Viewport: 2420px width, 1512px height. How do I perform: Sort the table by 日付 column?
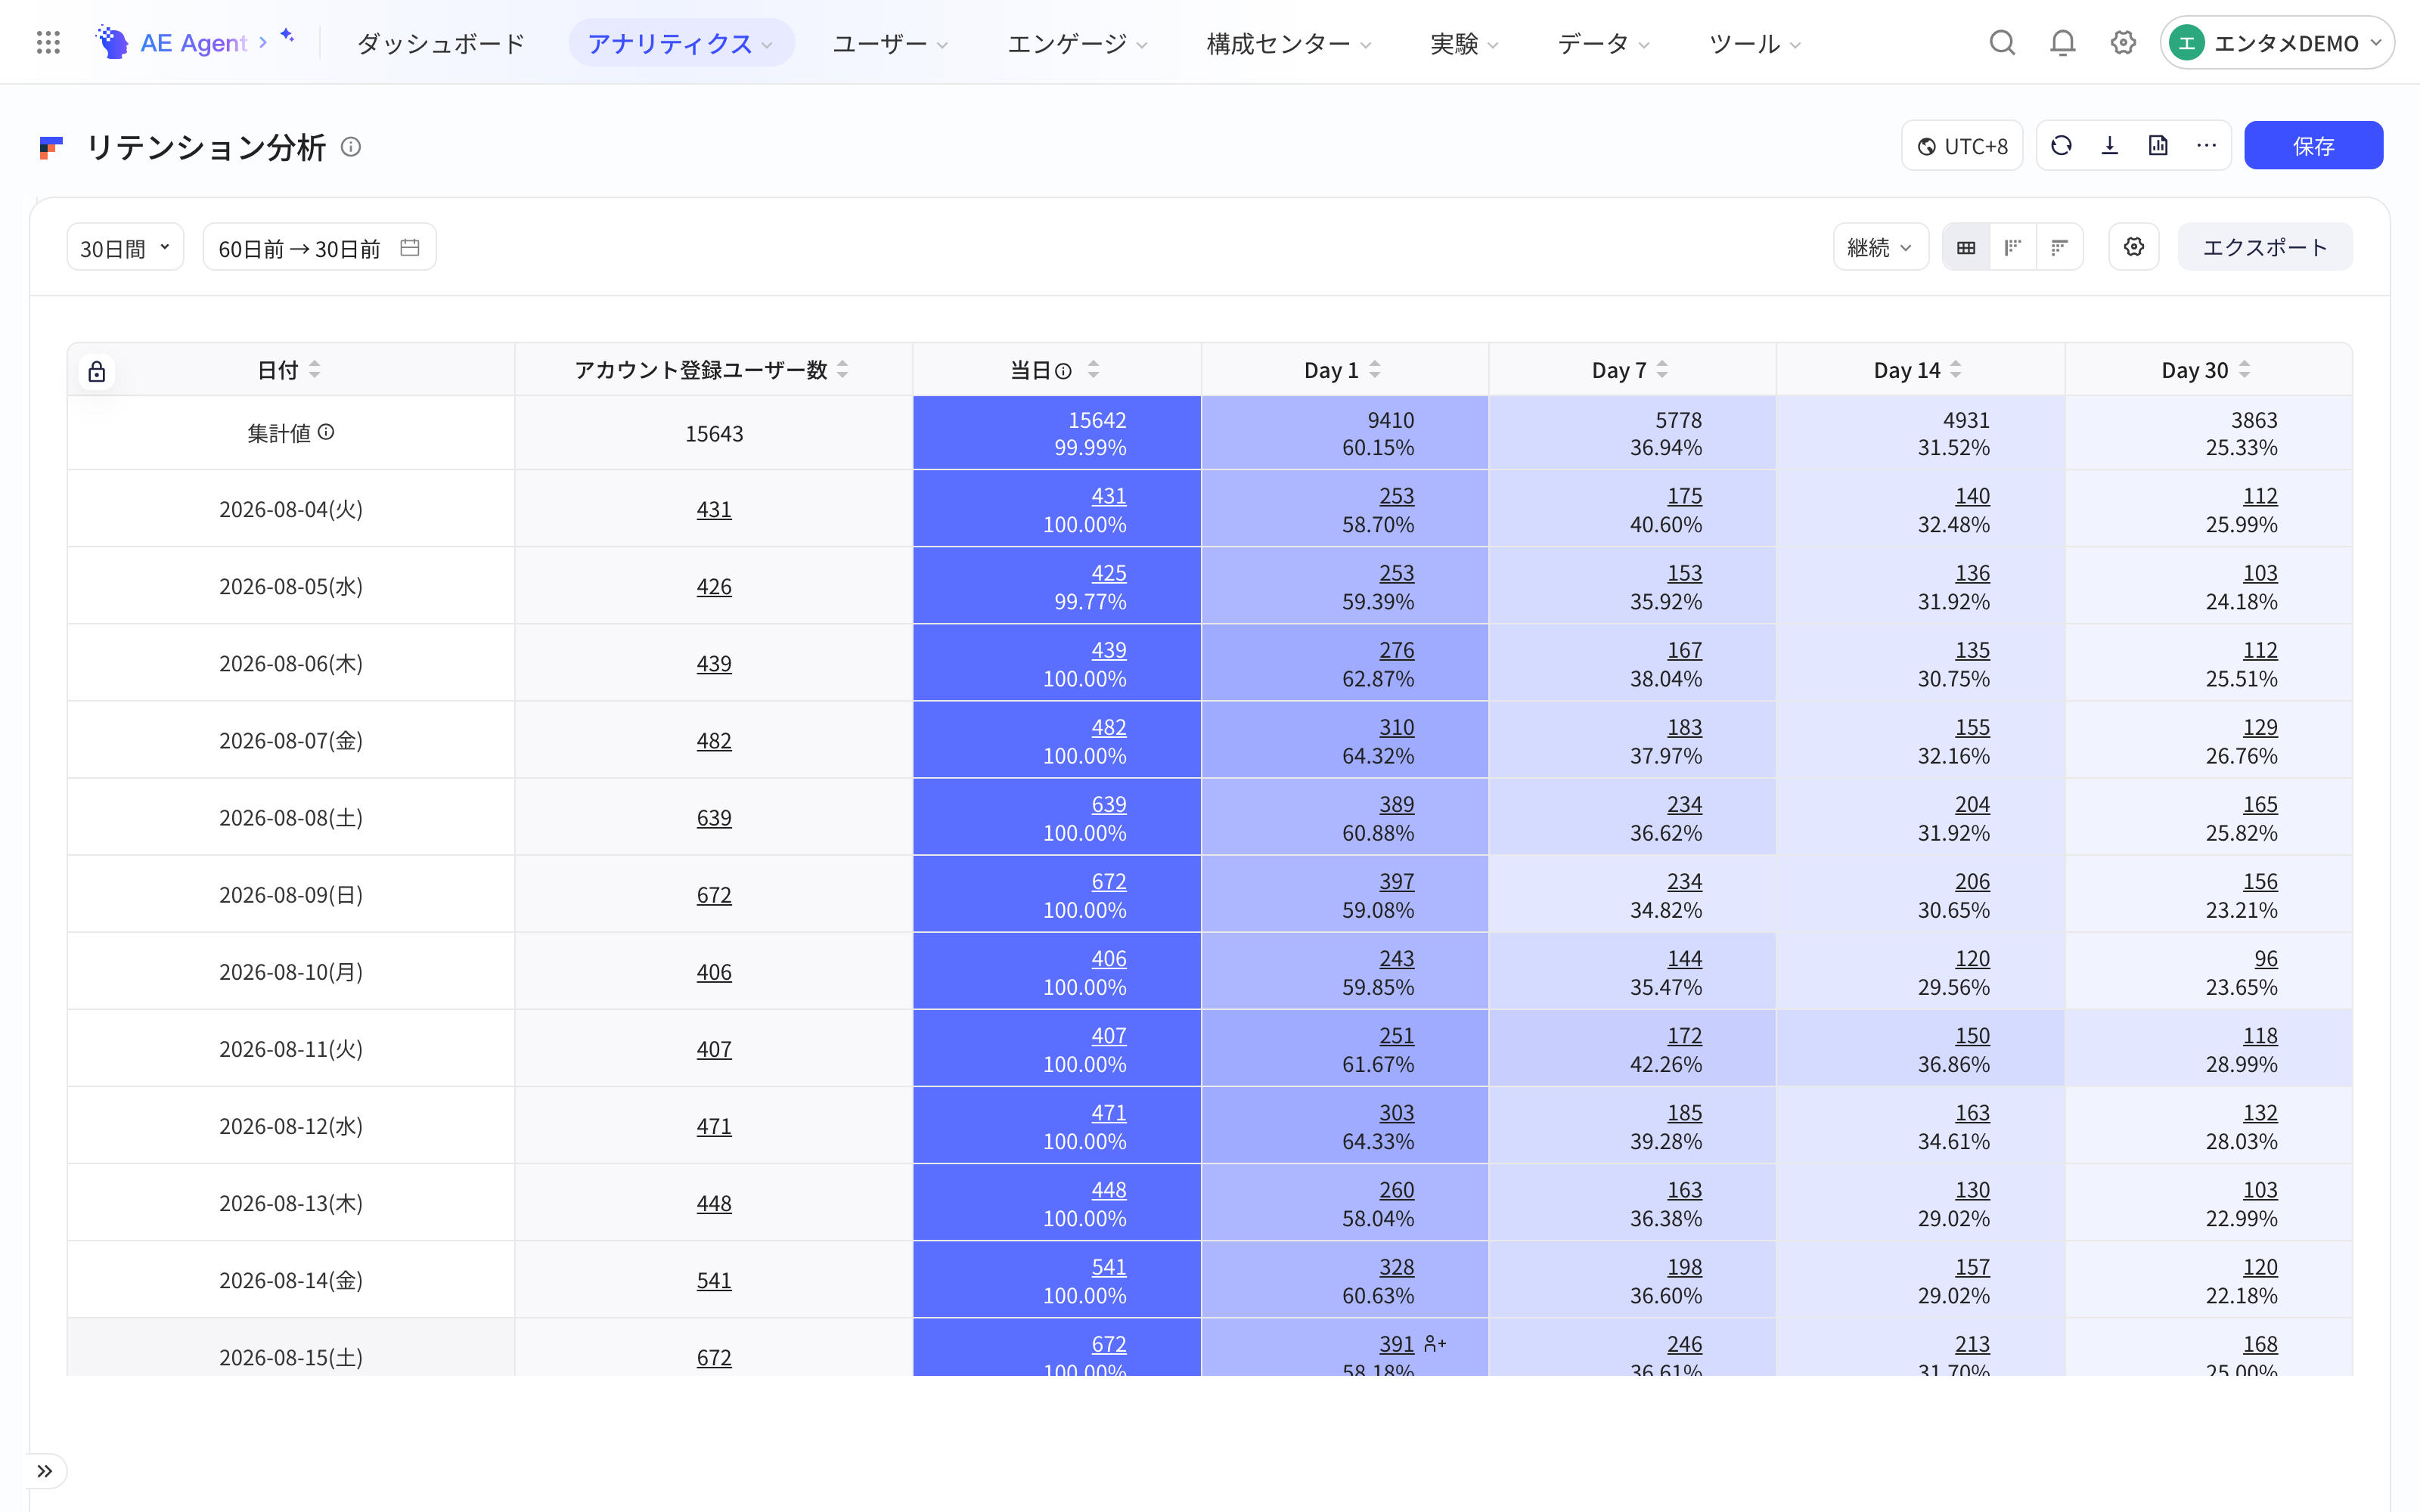[x=314, y=370]
